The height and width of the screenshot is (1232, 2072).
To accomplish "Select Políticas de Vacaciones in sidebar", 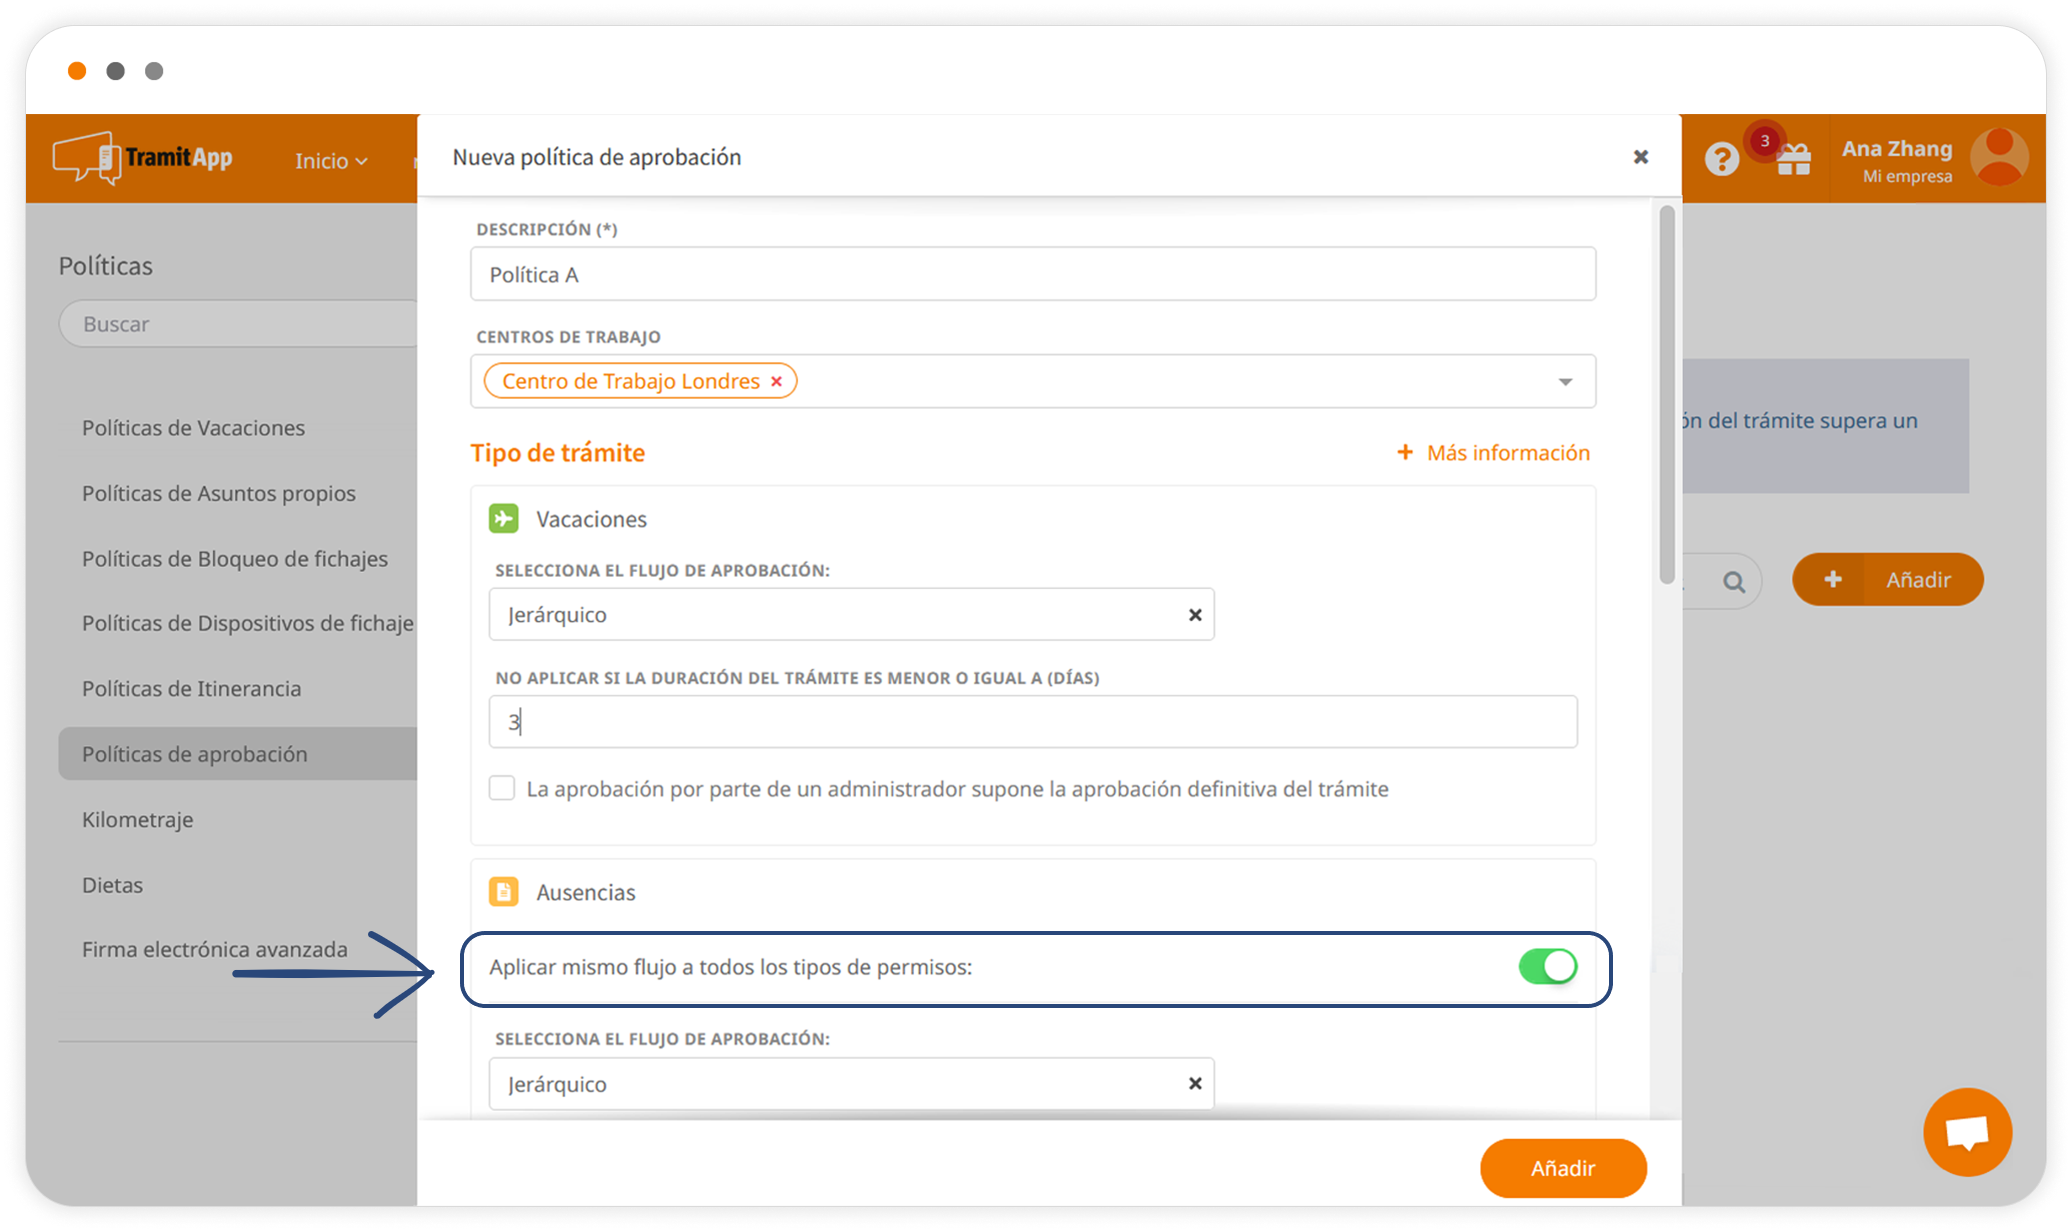I will pos(193,428).
